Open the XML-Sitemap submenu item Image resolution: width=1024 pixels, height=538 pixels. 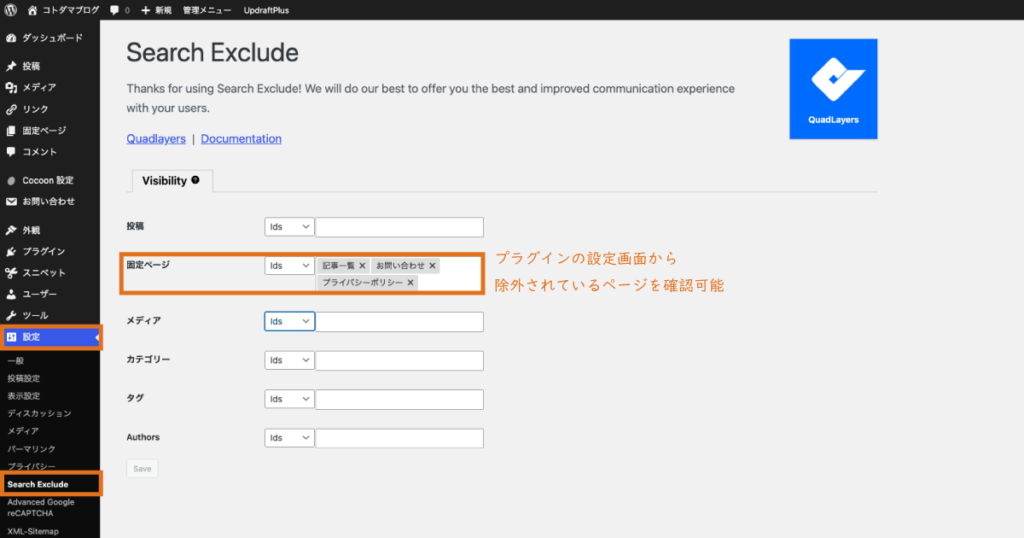point(33,531)
